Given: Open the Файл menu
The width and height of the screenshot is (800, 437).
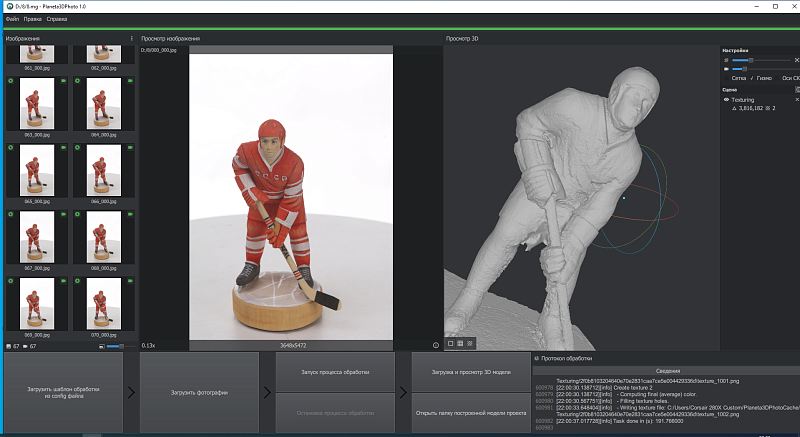Looking at the screenshot, I should [x=12, y=19].
